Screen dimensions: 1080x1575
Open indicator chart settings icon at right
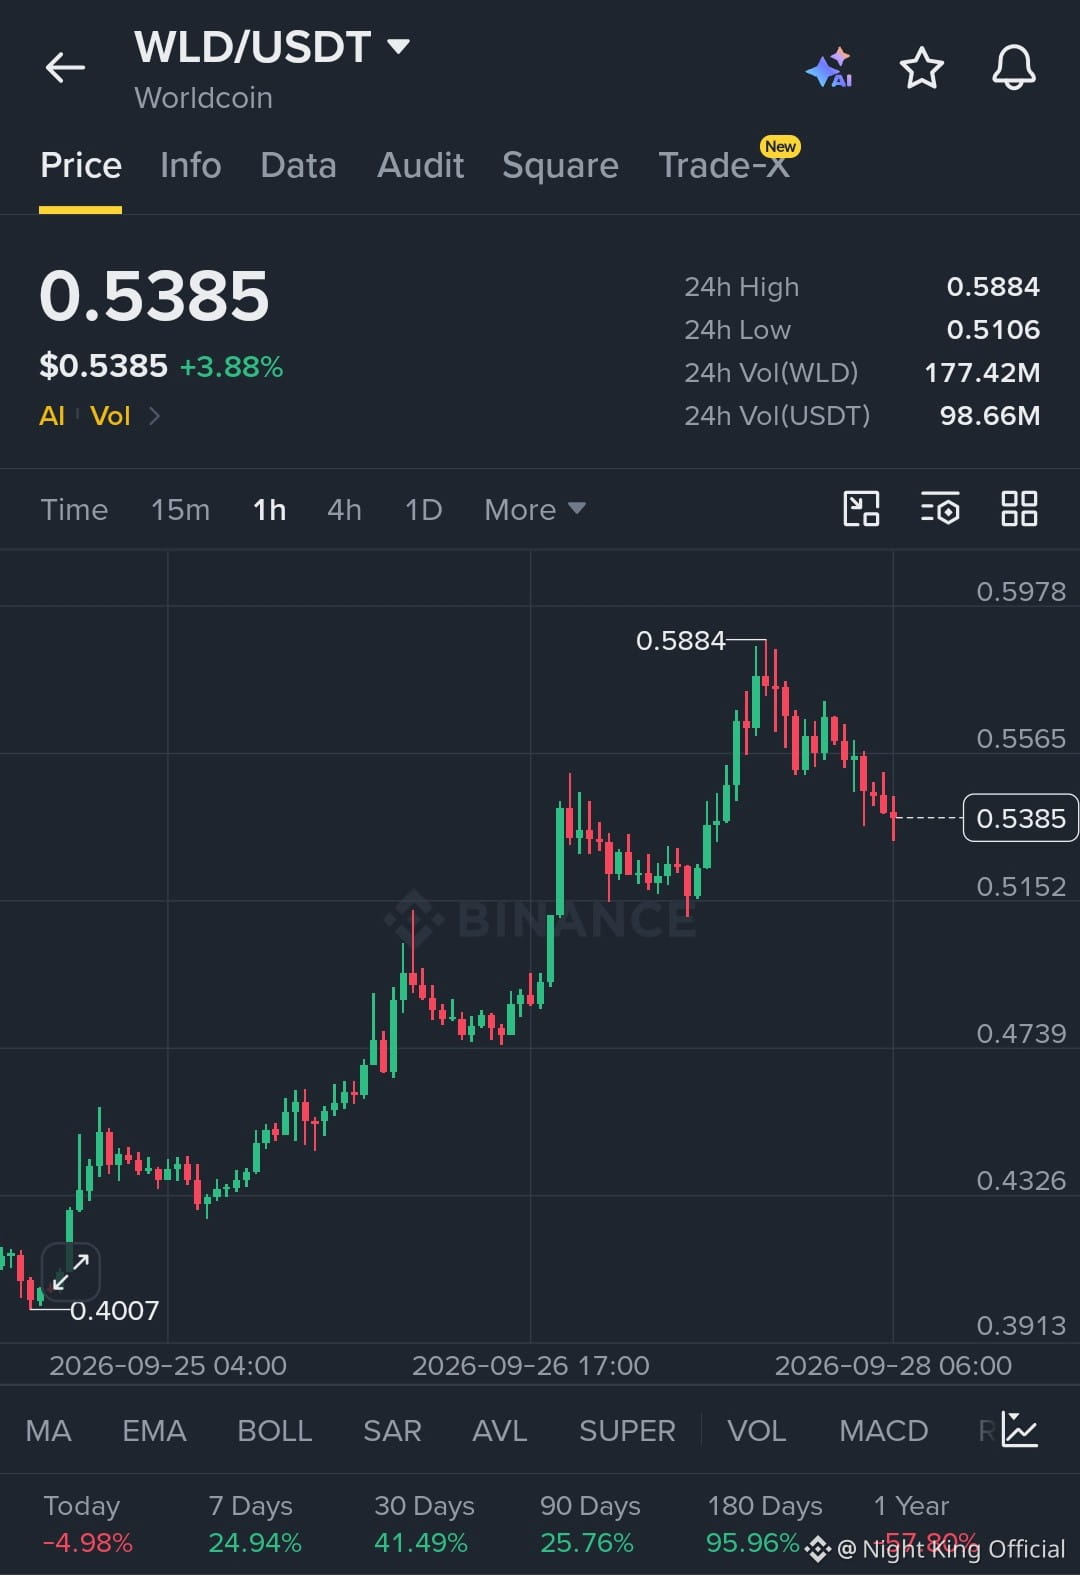tap(1020, 1430)
